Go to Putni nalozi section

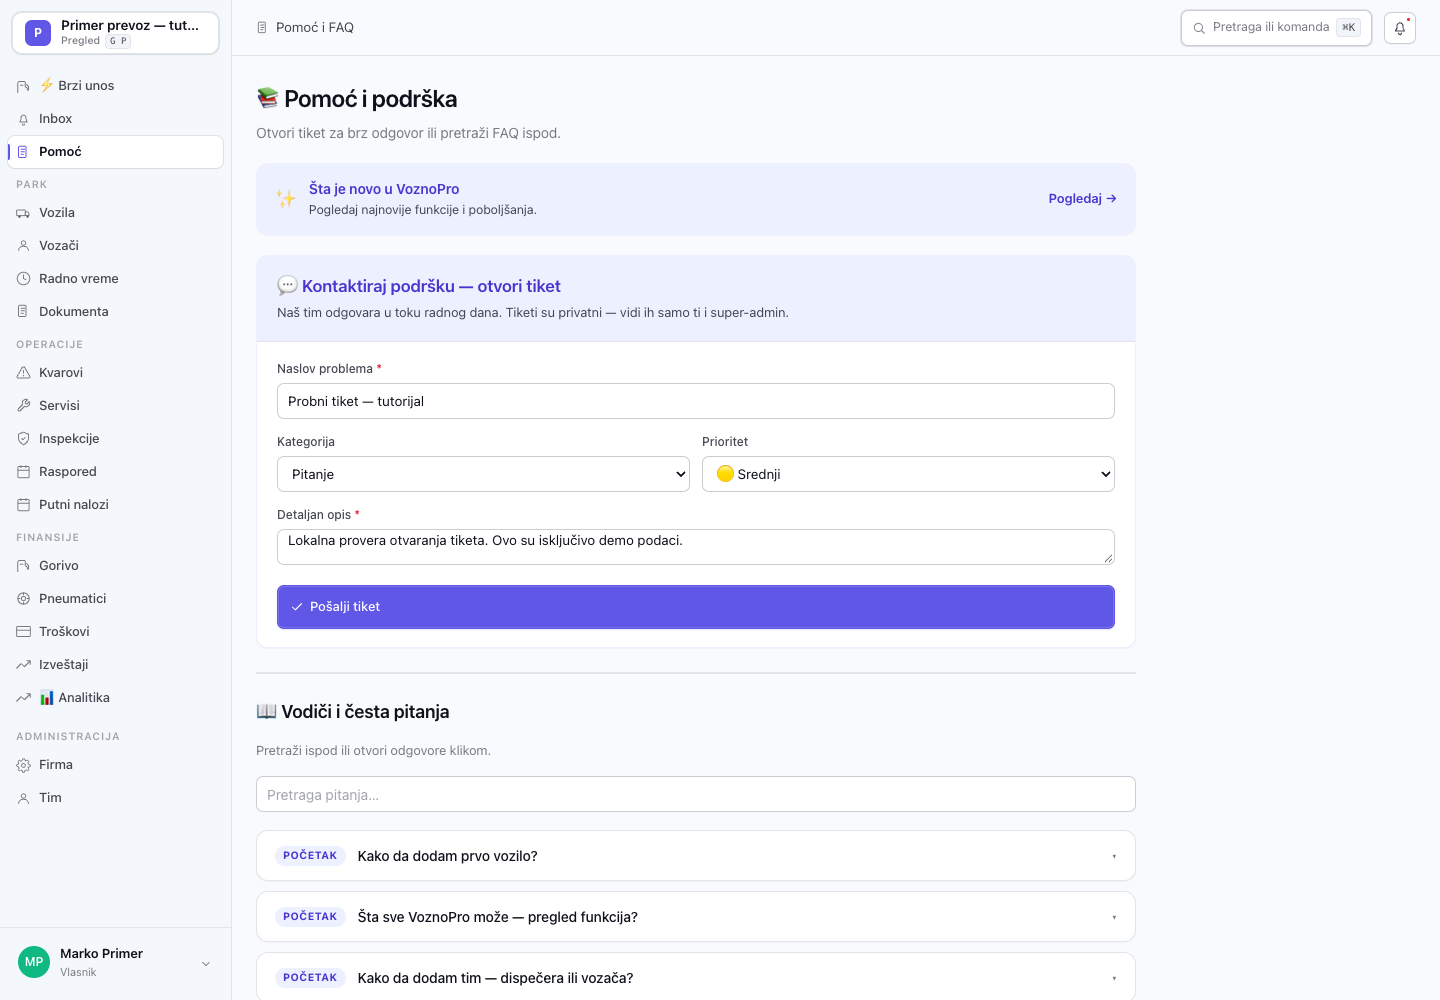coord(116,505)
